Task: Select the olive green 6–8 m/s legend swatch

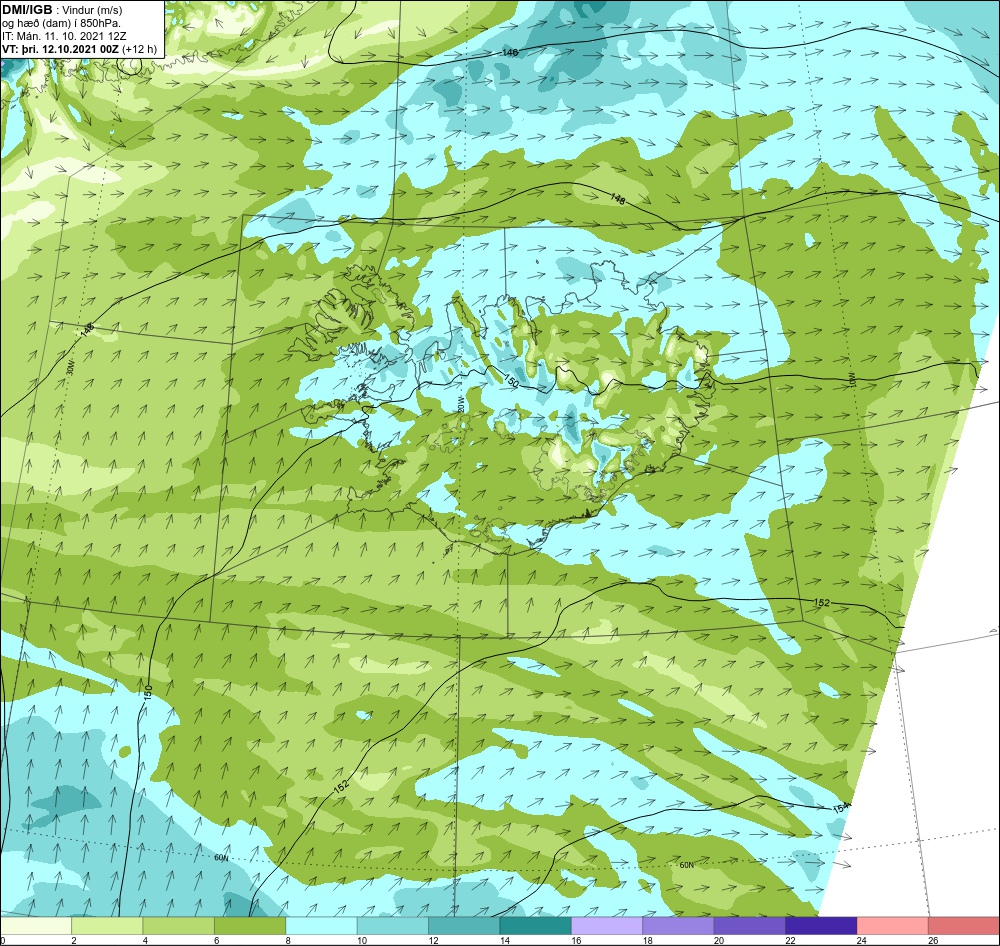Action: tap(250, 926)
